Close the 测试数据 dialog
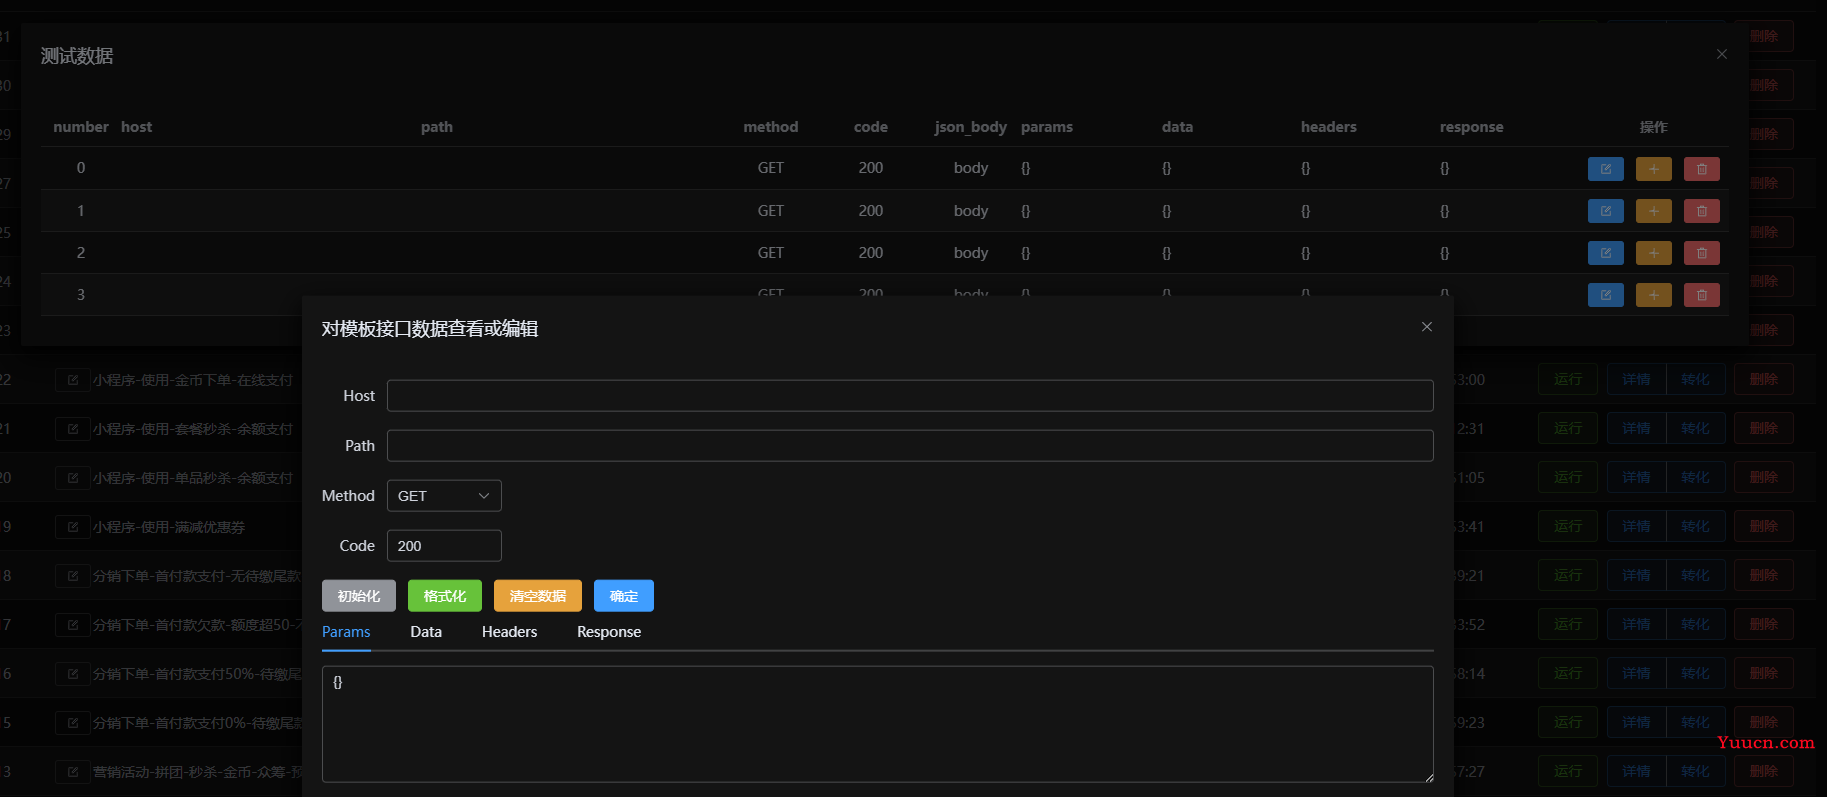The height and width of the screenshot is (797, 1827). tap(1721, 54)
